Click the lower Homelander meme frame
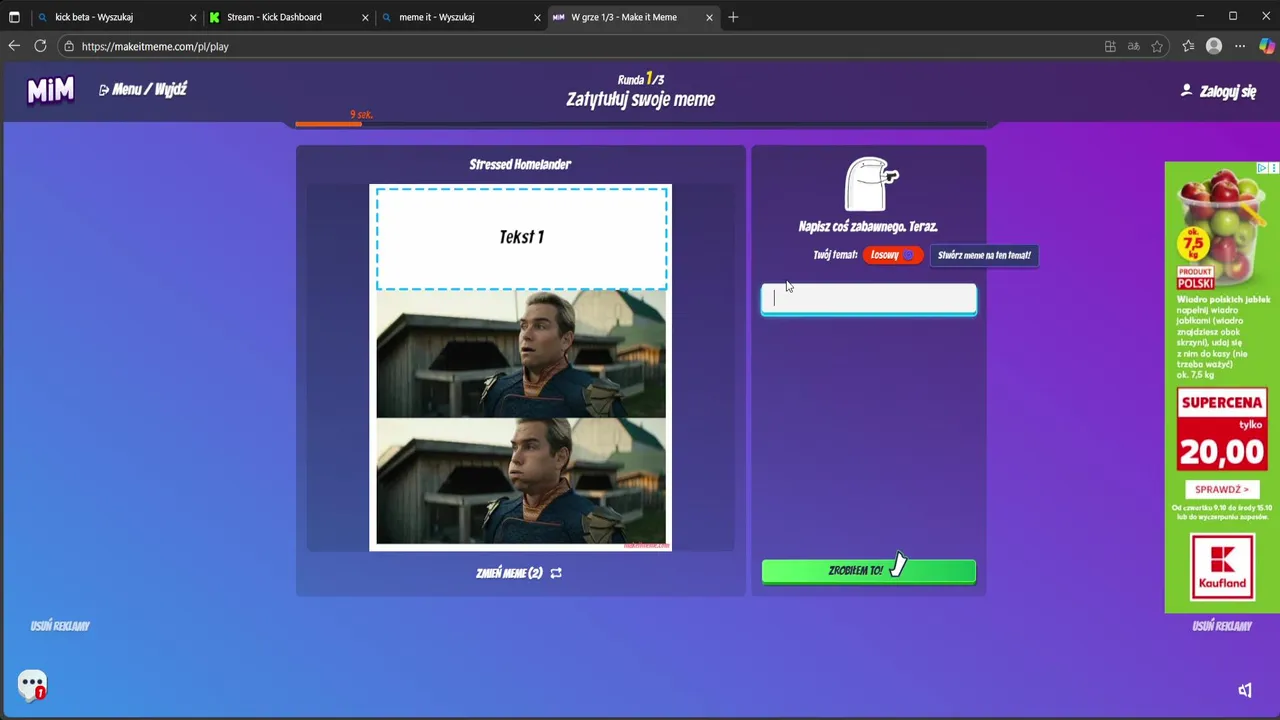Viewport: 1280px width, 720px height. 521,481
